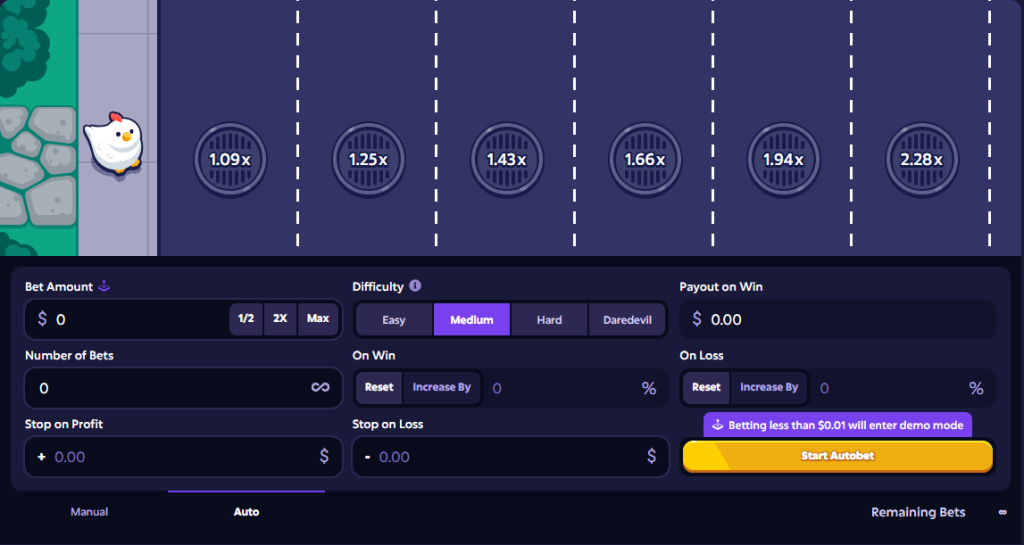Select Daredevil difficulty option

click(627, 320)
